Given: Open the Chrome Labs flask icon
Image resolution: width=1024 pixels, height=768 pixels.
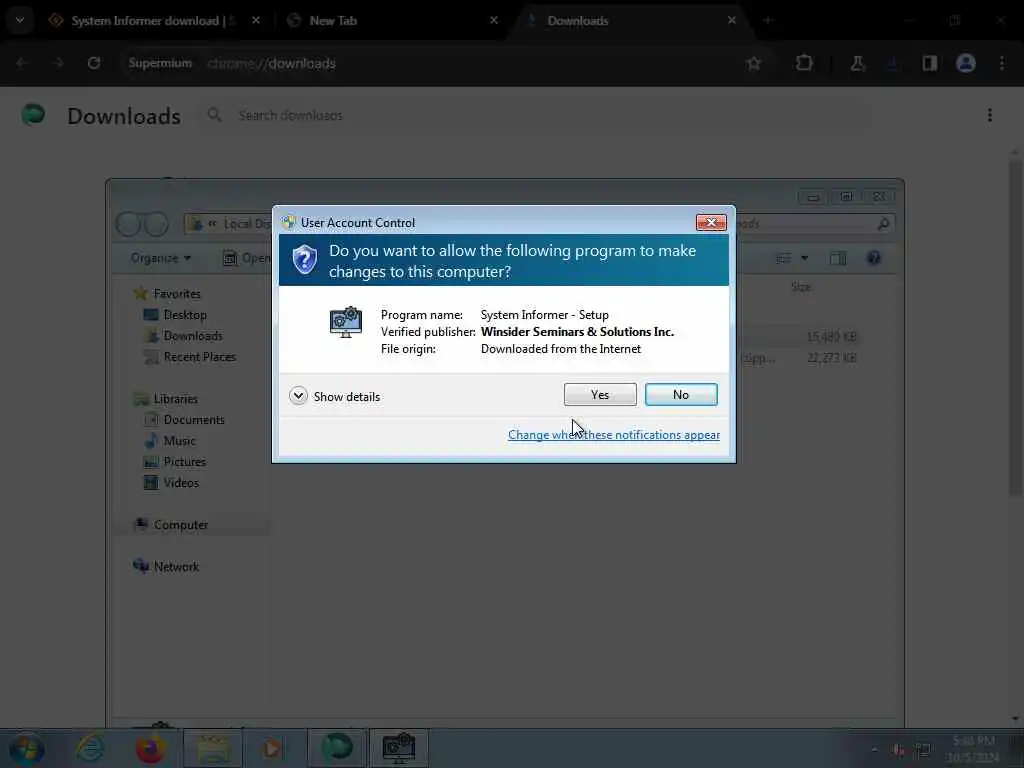Looking at the screenshot, I should pos(857,63).
